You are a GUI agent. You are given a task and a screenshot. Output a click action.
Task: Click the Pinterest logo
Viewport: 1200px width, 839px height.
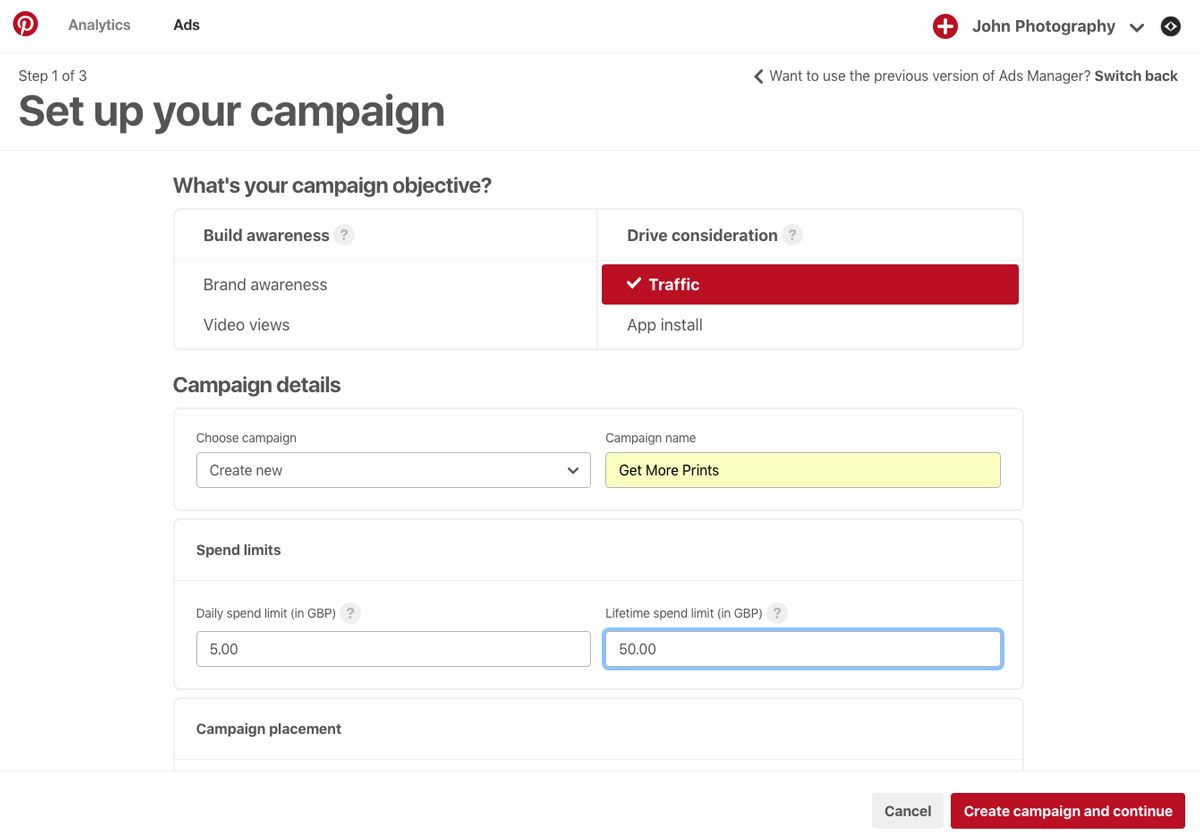[x=25, y=23]
